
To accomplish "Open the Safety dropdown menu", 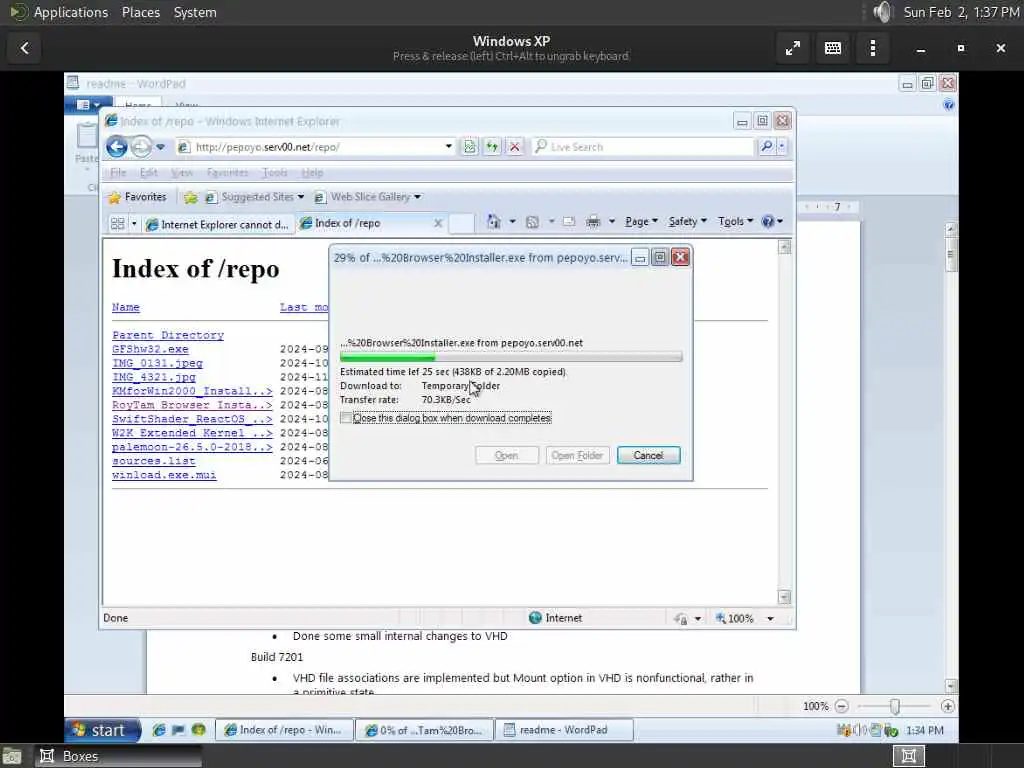I will [x=688, y=221].
